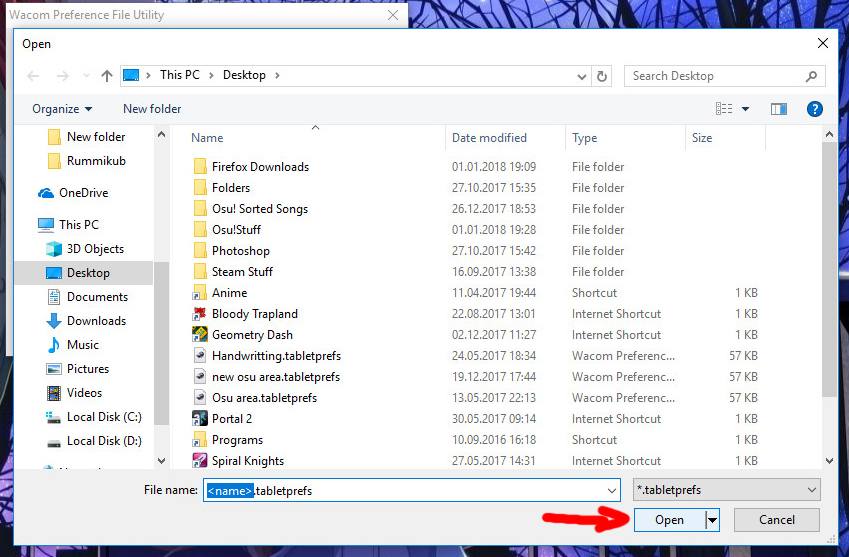Select the Osu!Stuff folder icon
Screen dimensions: 849x557
pos(200,230)
